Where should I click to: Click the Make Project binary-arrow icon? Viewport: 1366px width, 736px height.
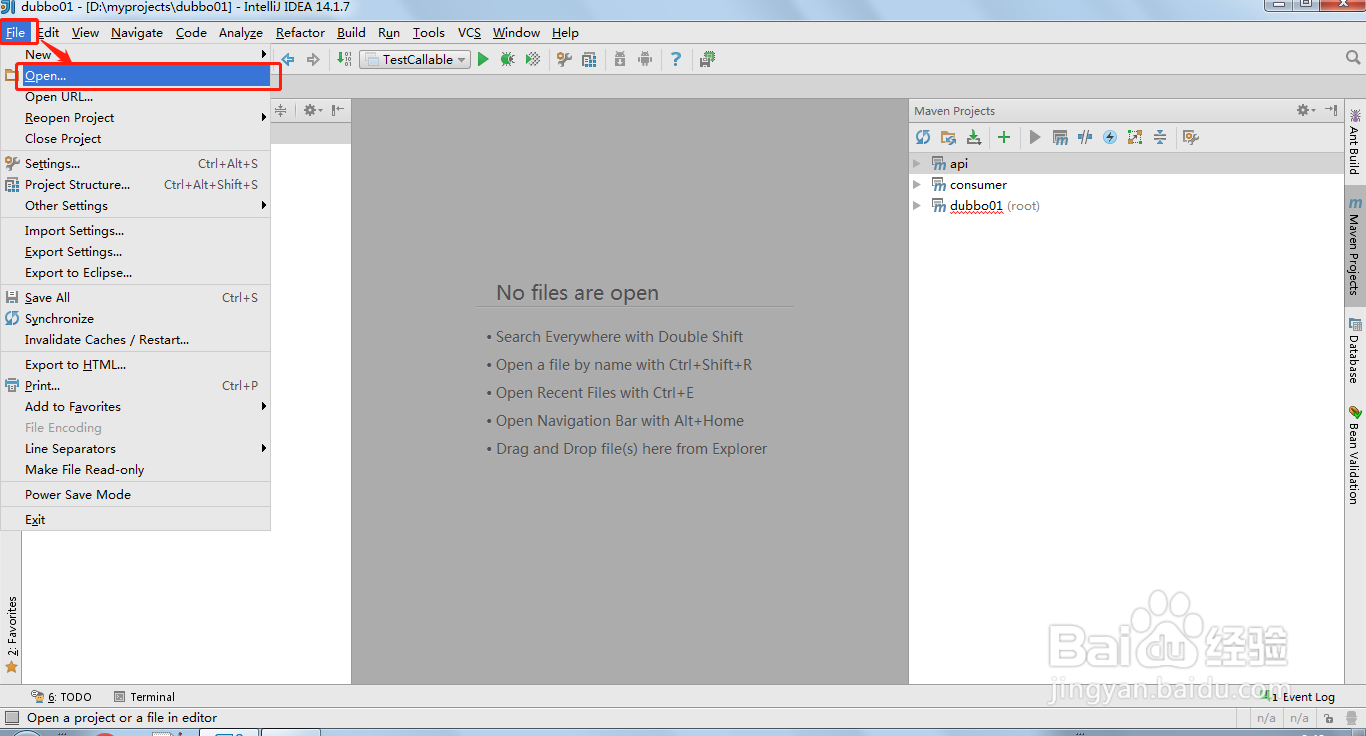click(344, 60)
